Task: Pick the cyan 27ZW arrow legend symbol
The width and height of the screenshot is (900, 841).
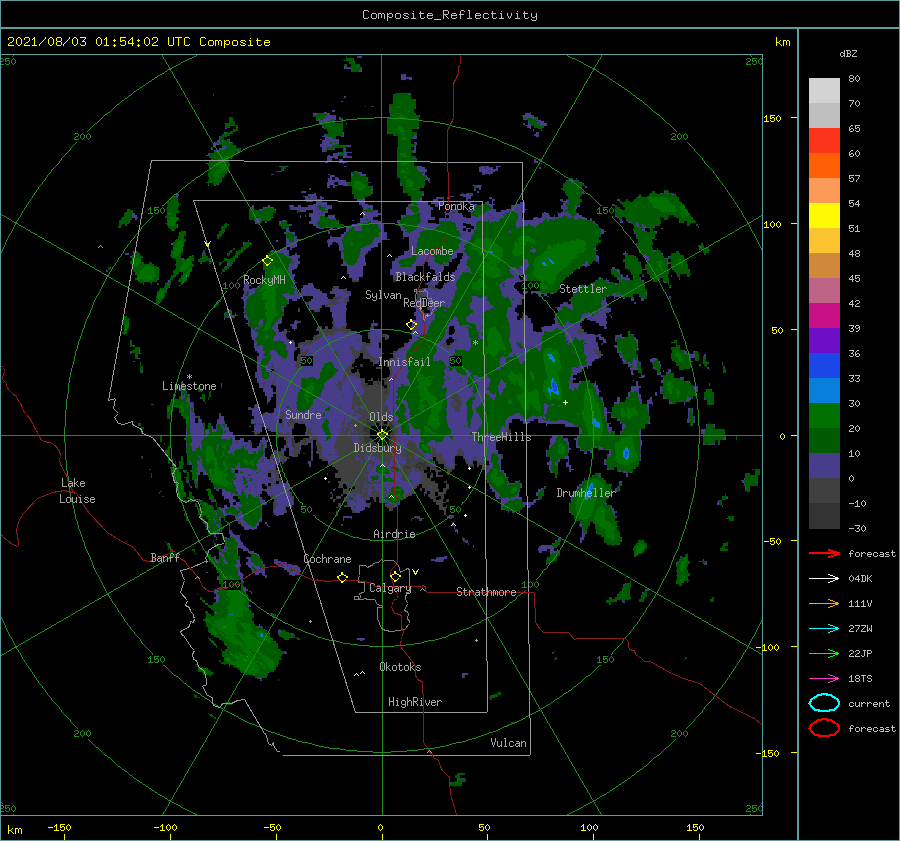Action: point(824,629)
